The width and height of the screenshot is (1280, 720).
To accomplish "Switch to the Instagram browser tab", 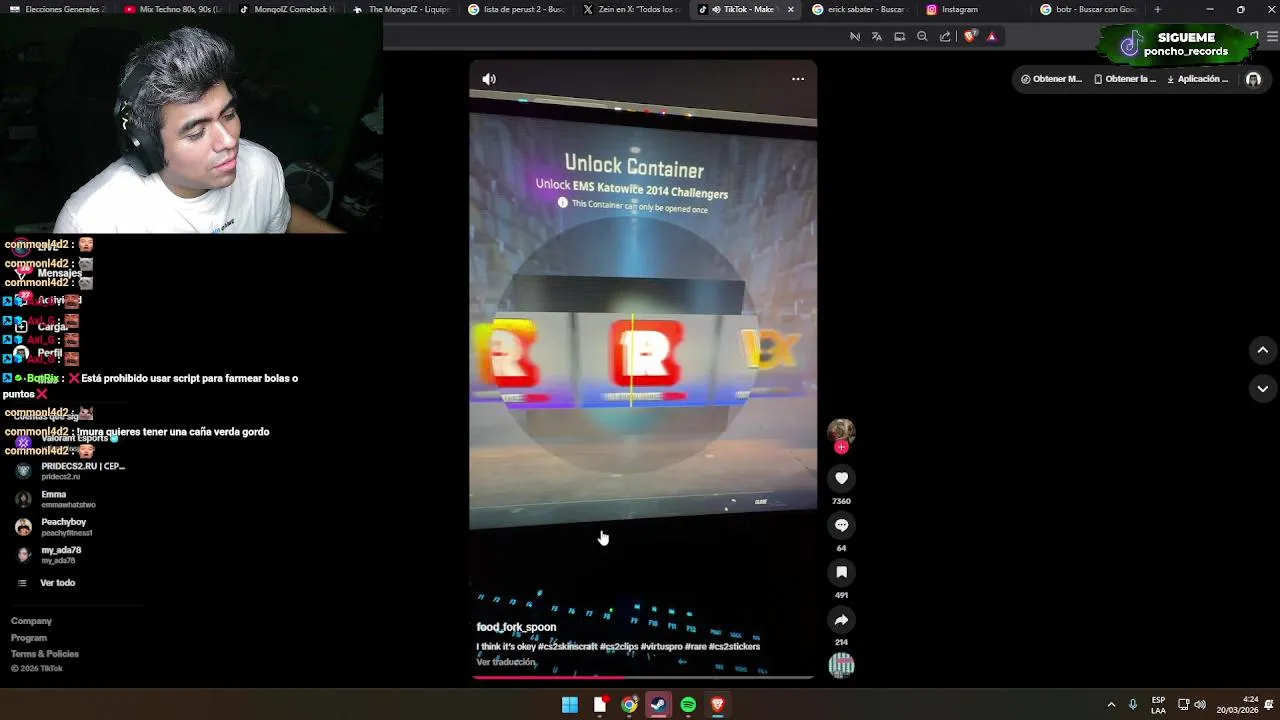I will point(973,9).
